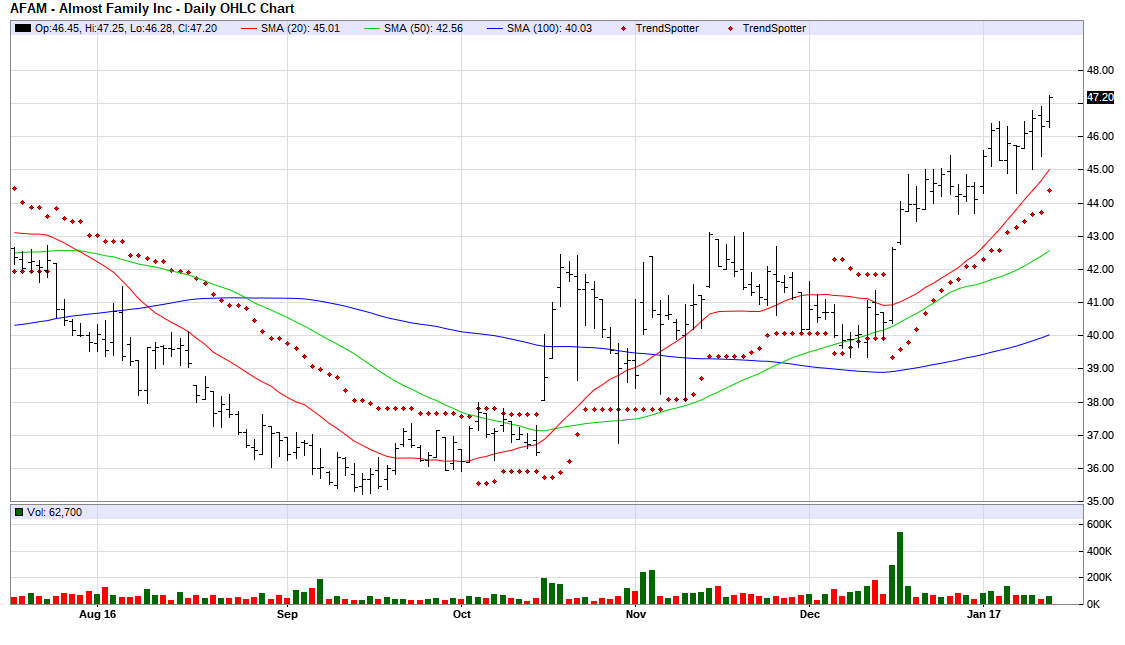Click the 'Nov' date axis label
This screenshot has width=1125, height=645.
636,614
